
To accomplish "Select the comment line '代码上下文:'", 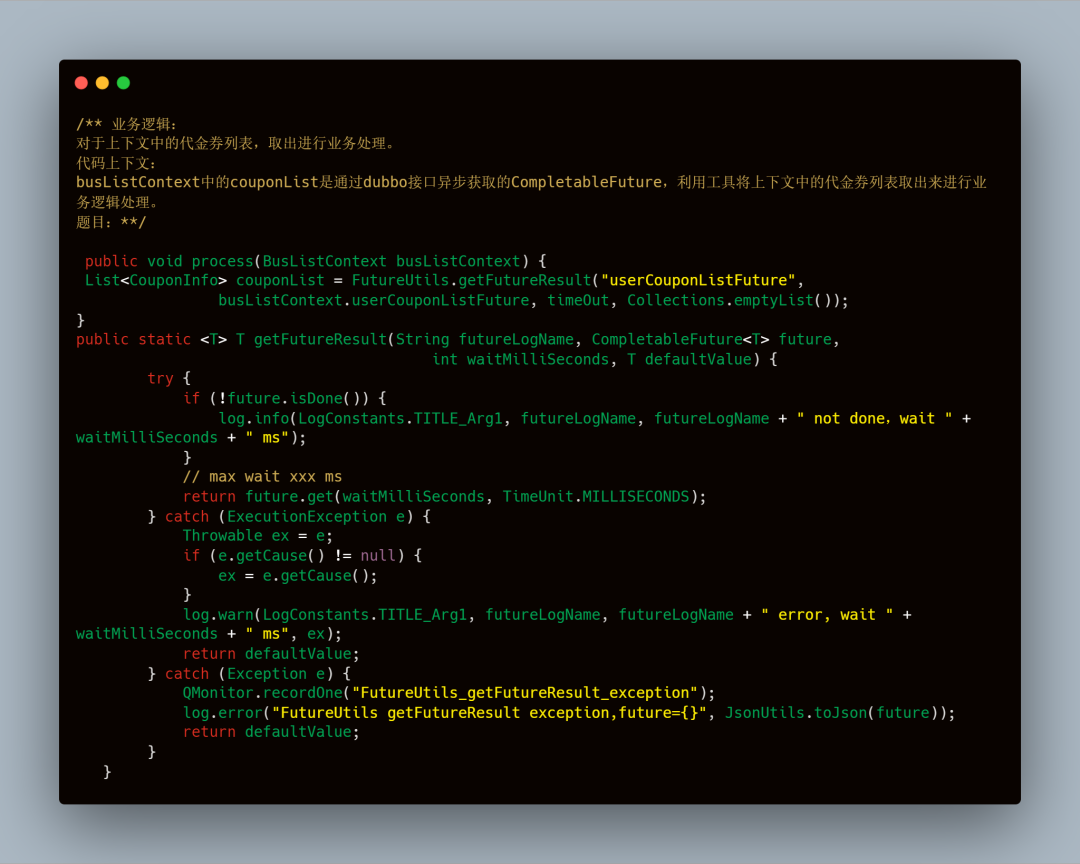I will click(x=116, y=163).
